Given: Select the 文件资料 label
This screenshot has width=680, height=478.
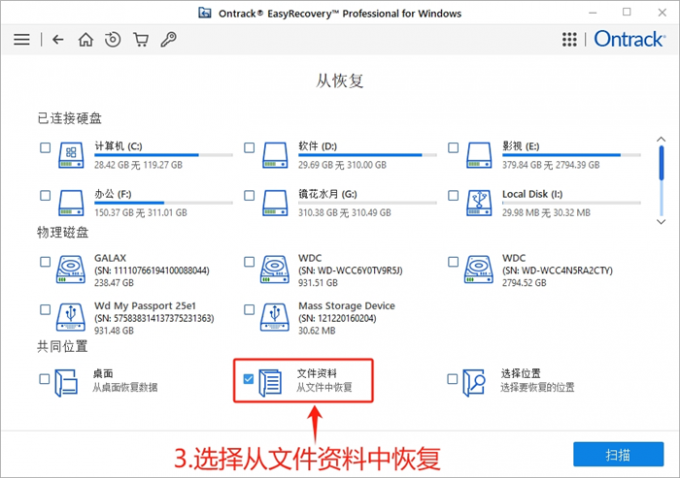Looking at the screenshot, I should pyautogui.click(x=317, y=373).
